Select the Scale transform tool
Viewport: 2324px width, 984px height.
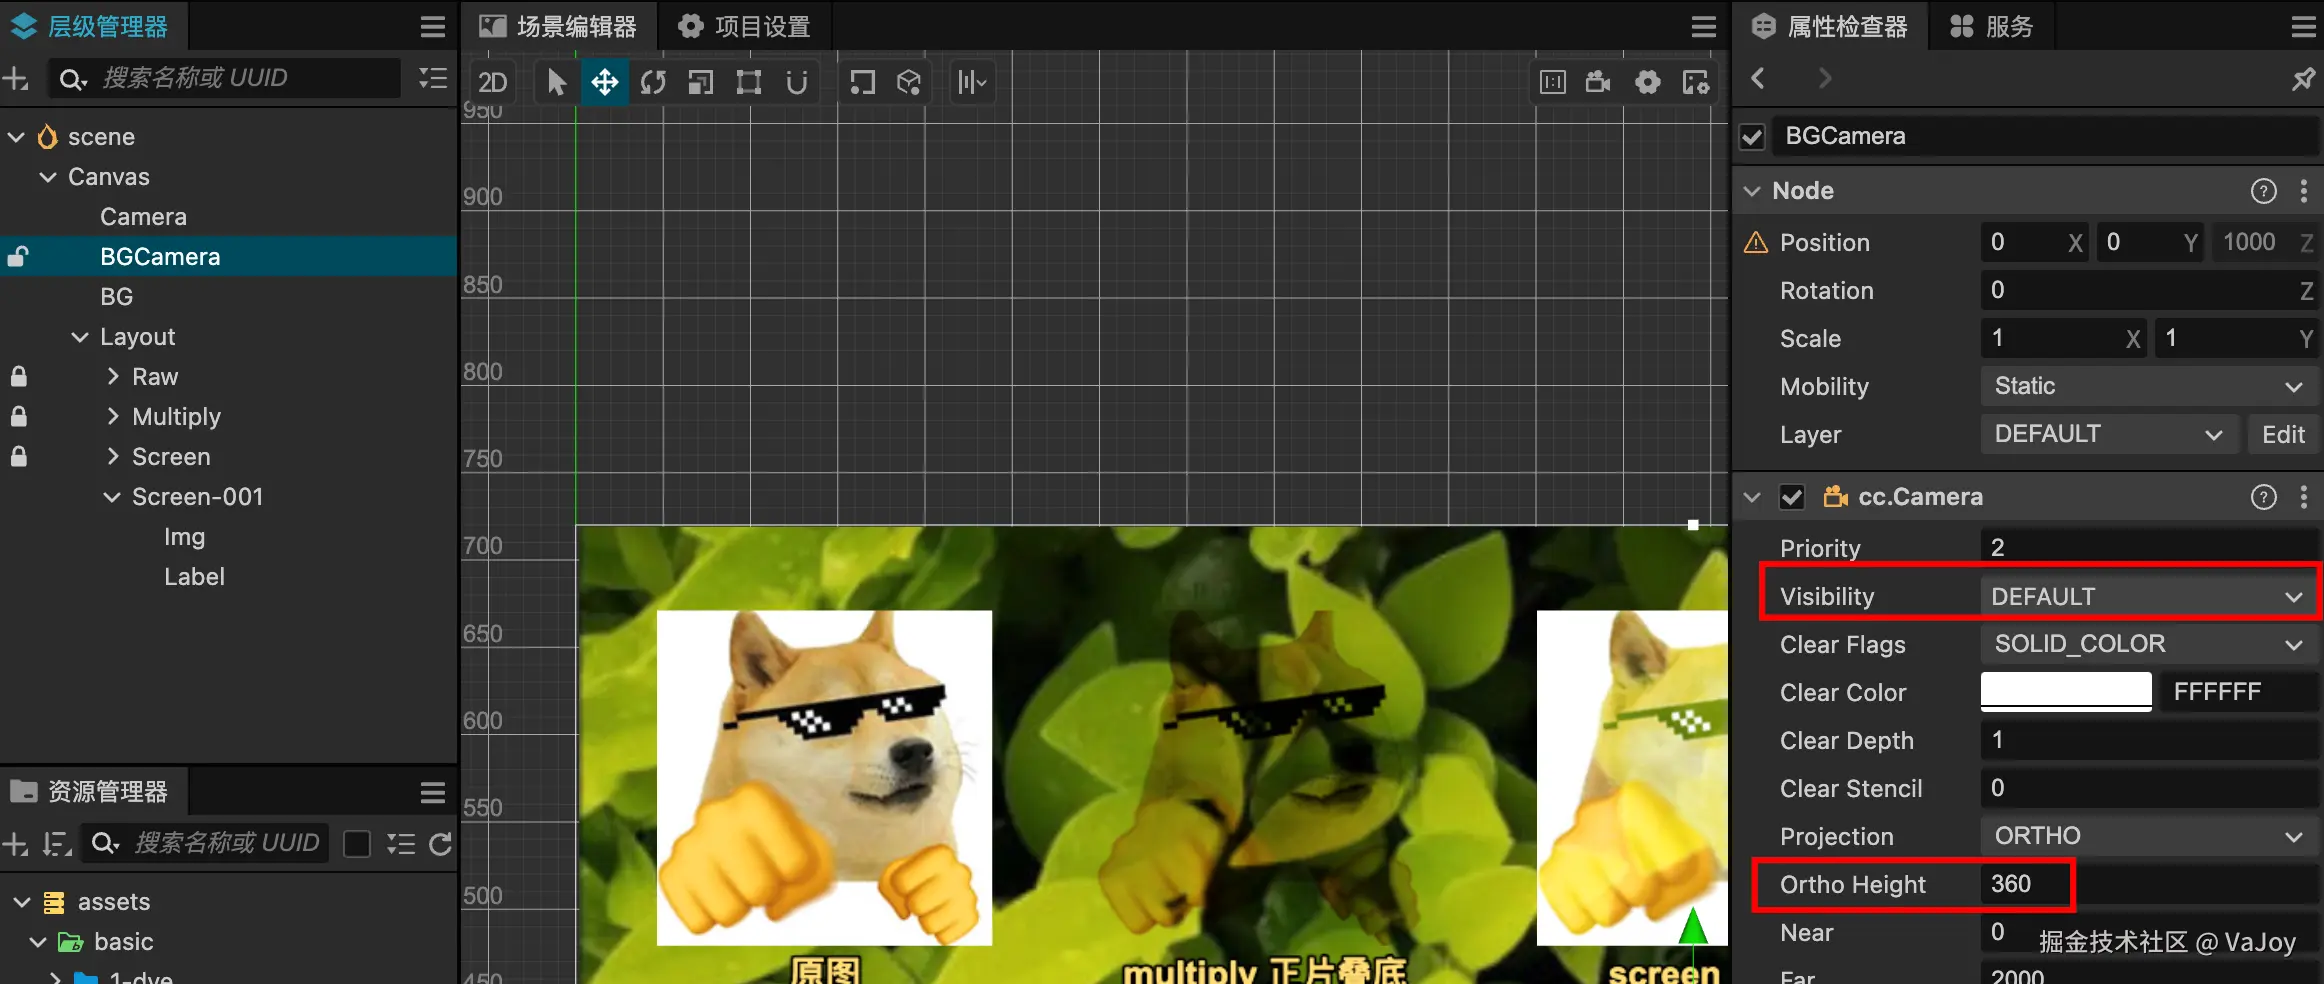coord(700,82)
